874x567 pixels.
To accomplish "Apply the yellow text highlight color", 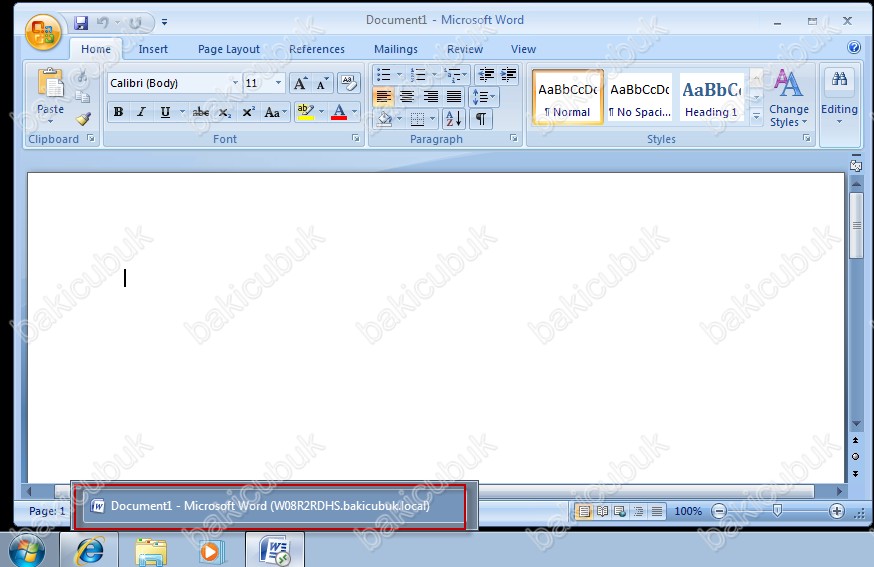I will (x=305, y=112).
